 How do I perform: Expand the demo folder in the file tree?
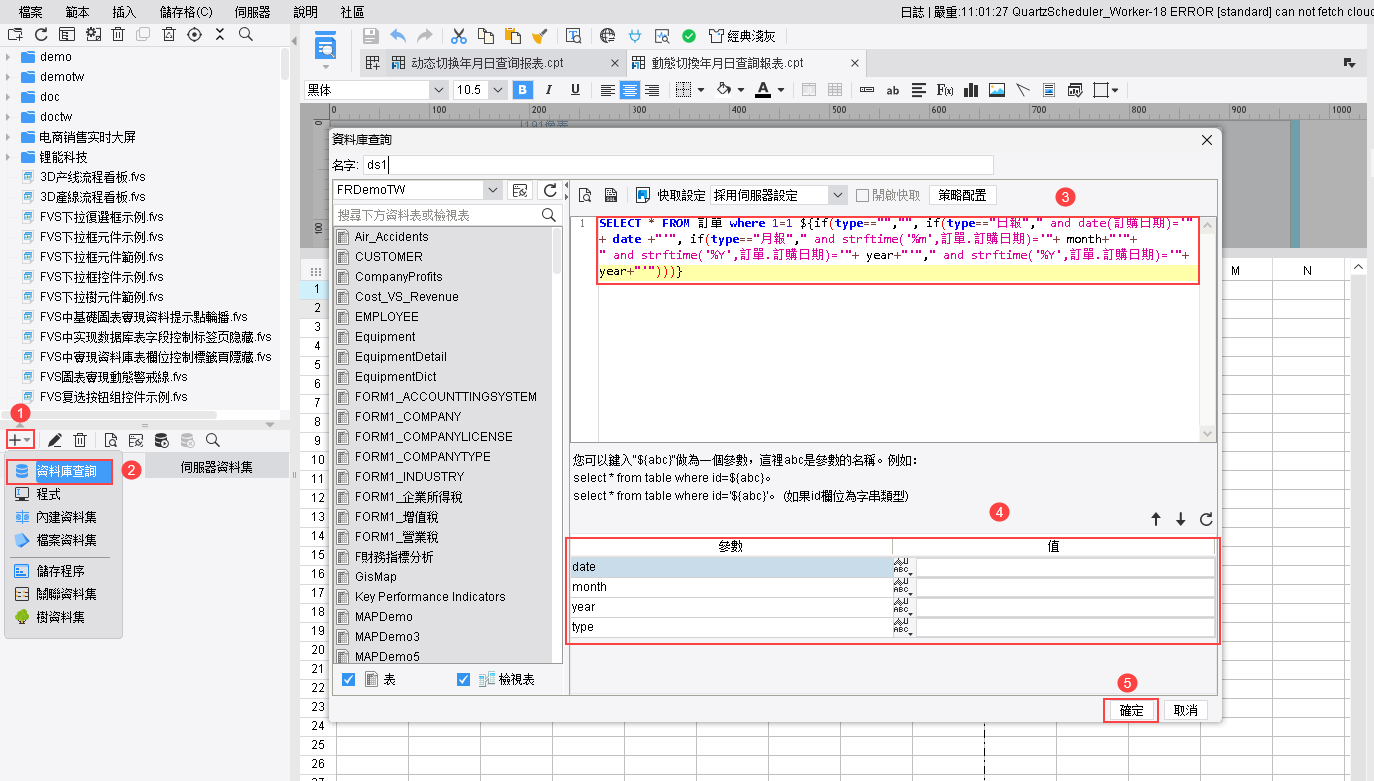click(8, 57)
